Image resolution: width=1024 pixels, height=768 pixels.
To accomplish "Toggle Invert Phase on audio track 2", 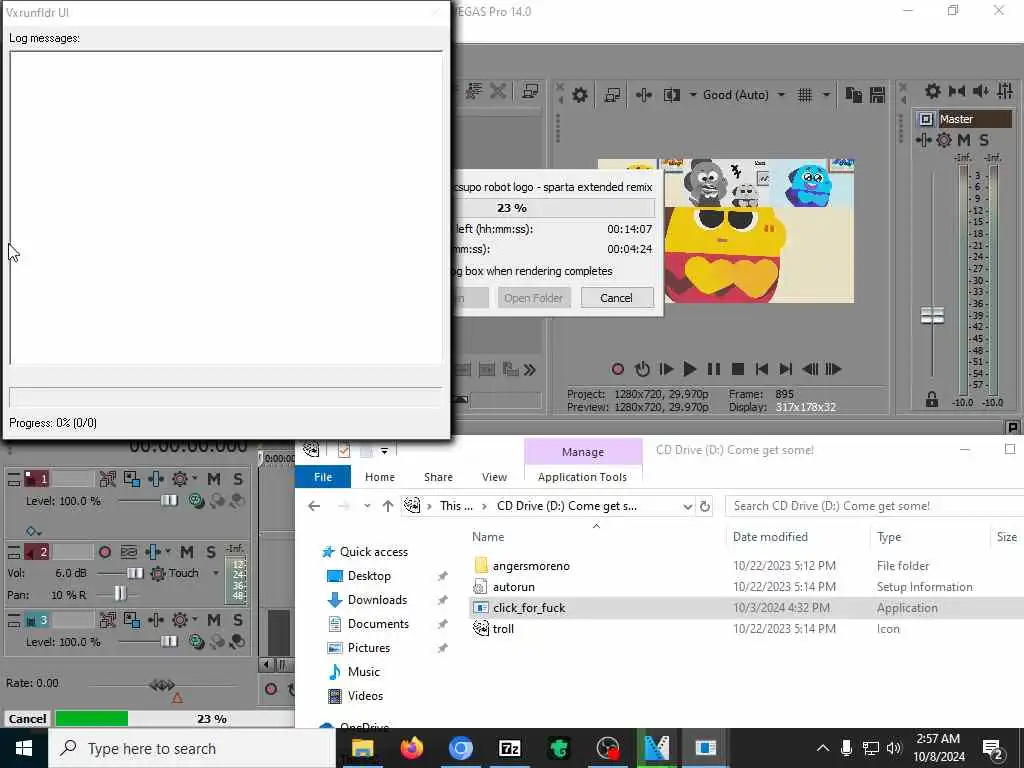I will pos(129,552).
